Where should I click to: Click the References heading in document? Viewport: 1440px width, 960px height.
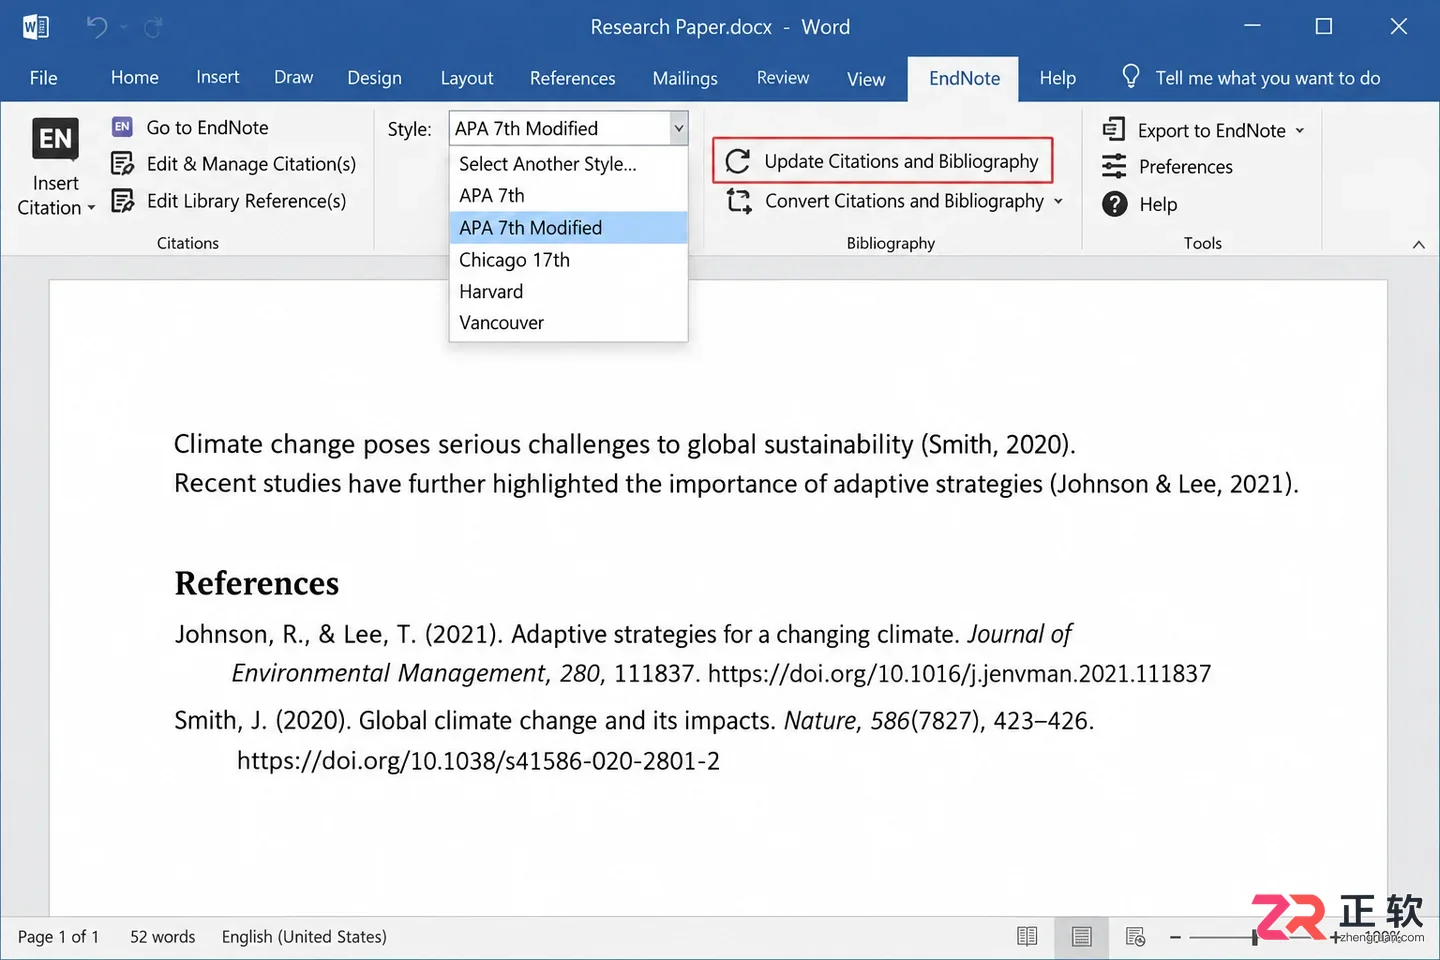[x=257, y=583]
